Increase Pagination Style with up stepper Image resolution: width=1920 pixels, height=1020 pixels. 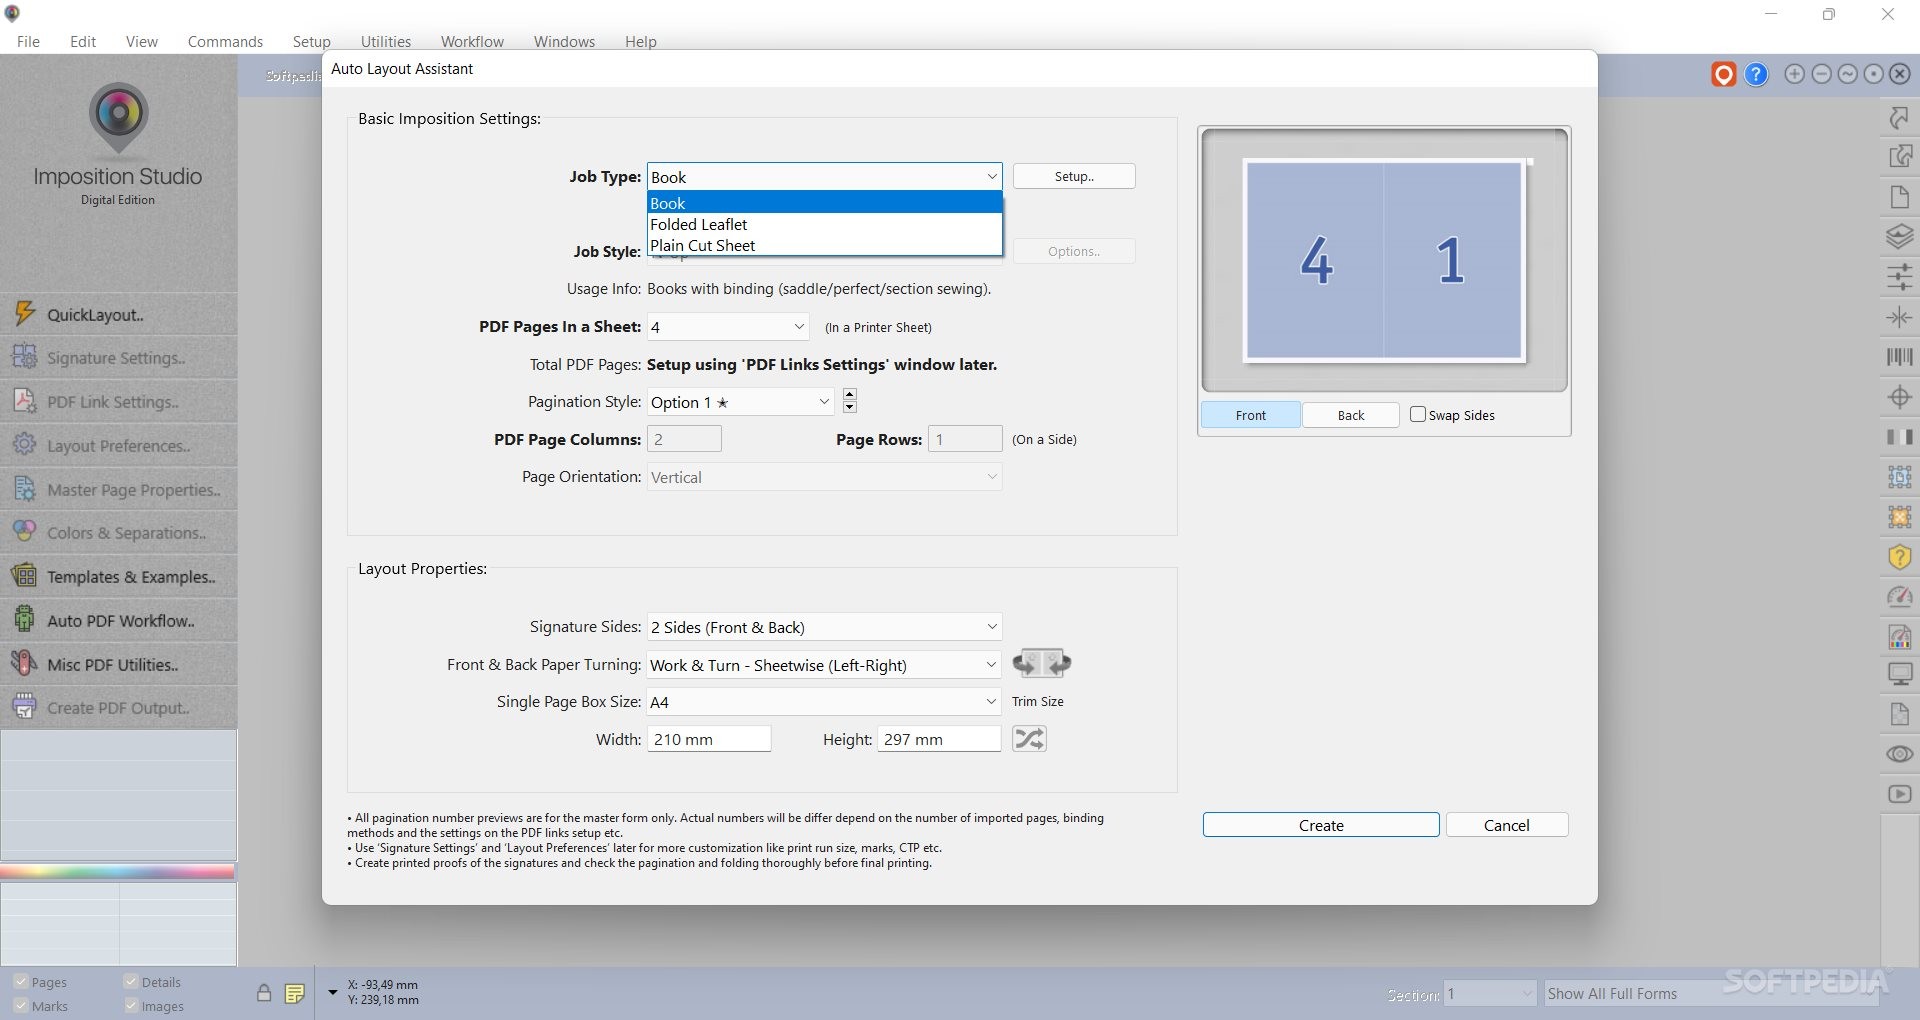(849, 394)
